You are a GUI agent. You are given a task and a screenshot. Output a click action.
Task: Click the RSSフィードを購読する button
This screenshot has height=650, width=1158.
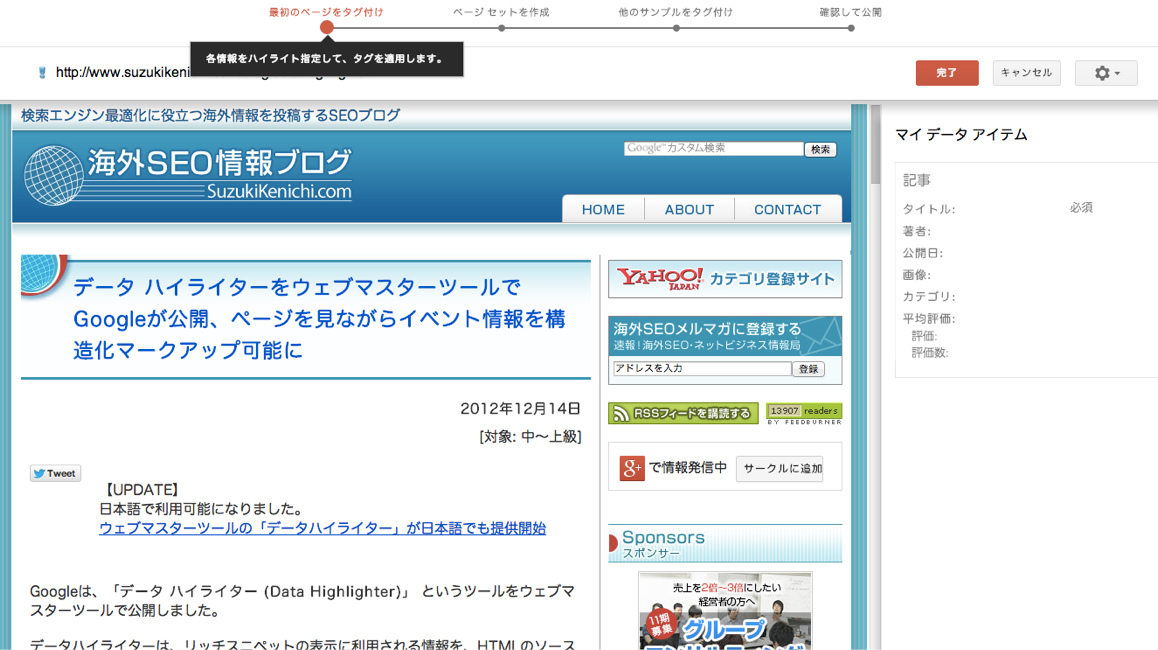tap(683, 414)
